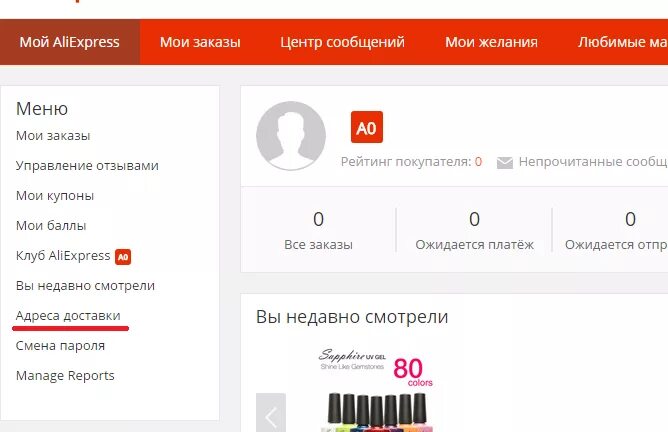
Task: Go to Мои баллы menu entry
Action: (51, 226)
